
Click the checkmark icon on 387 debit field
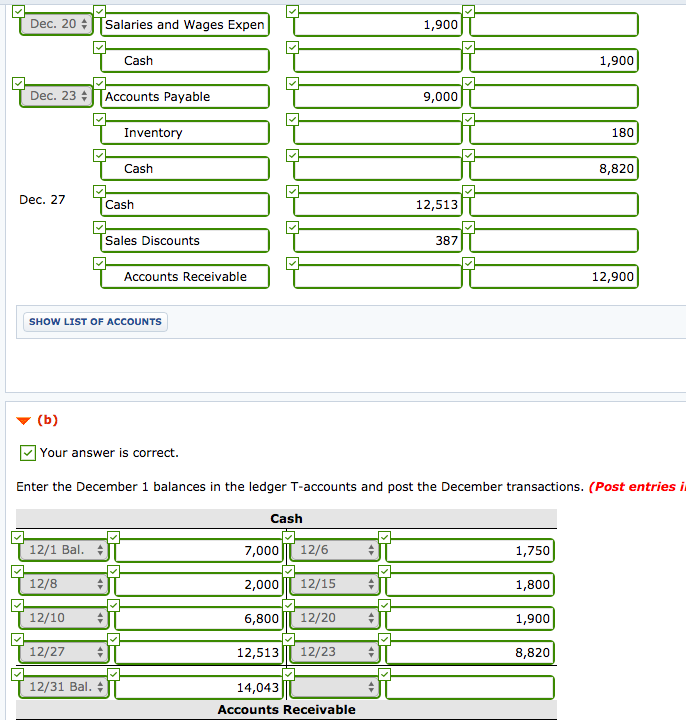coord(292,227)
